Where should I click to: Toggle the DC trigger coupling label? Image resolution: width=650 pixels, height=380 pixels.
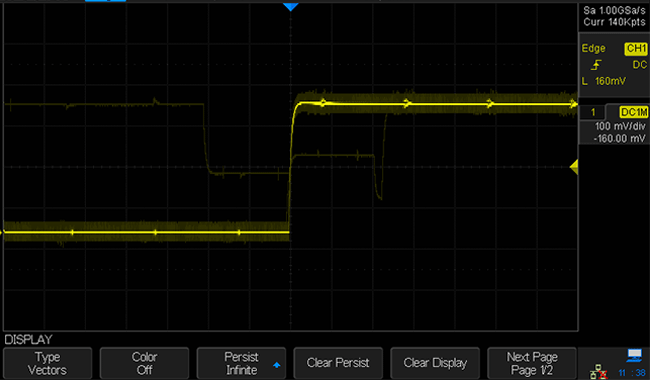coord(639,65)
